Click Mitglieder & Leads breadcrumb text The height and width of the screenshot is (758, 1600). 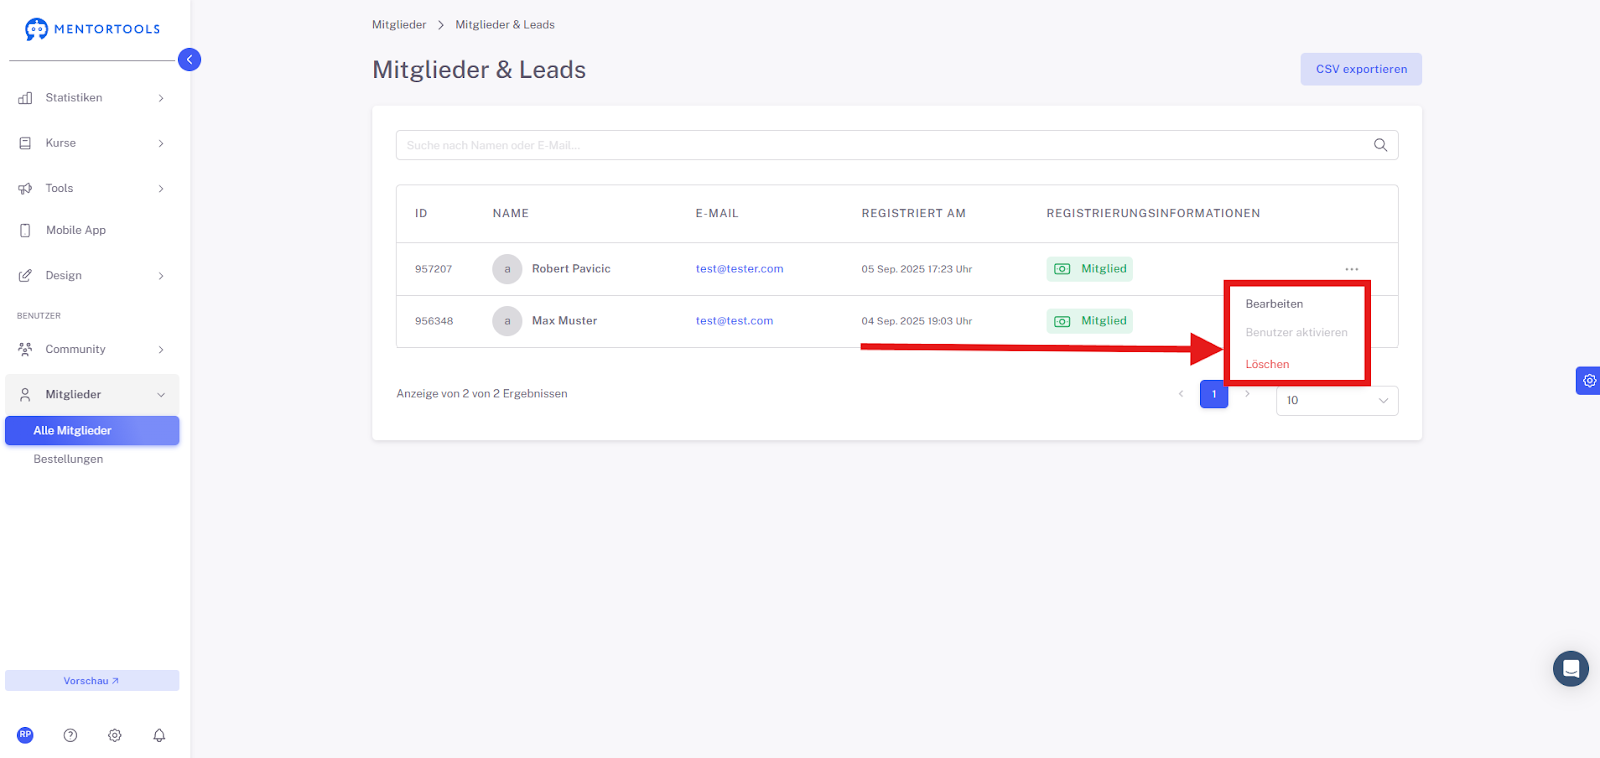tap(505, 25)
